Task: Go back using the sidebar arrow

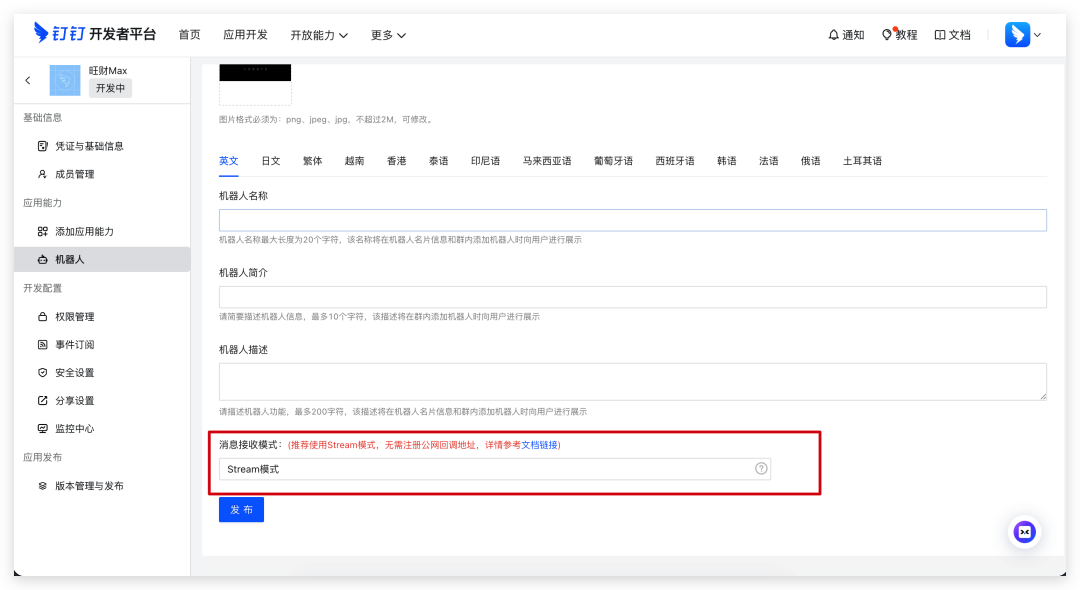Action: (28, 80)
